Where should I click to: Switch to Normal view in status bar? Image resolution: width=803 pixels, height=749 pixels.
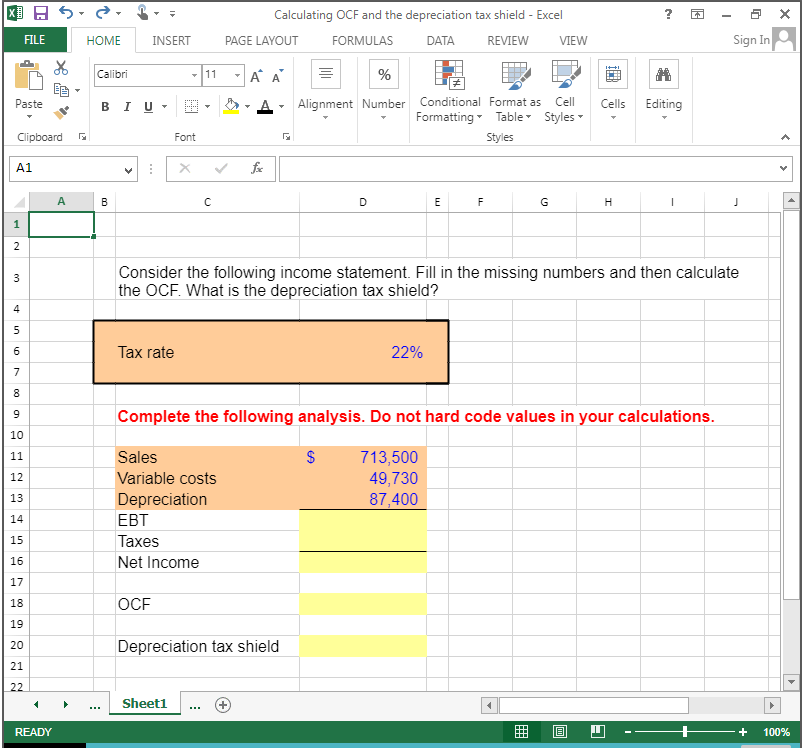(x=521, y=732)
